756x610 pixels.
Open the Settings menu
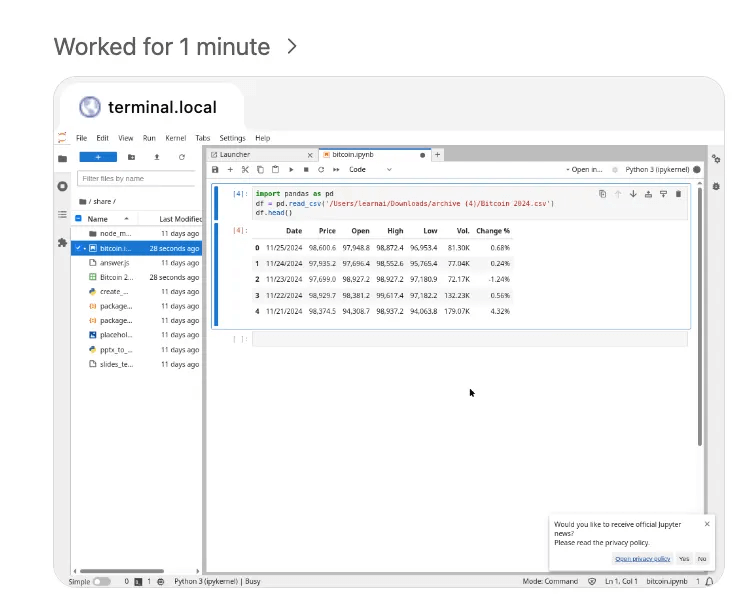point(232,138)
